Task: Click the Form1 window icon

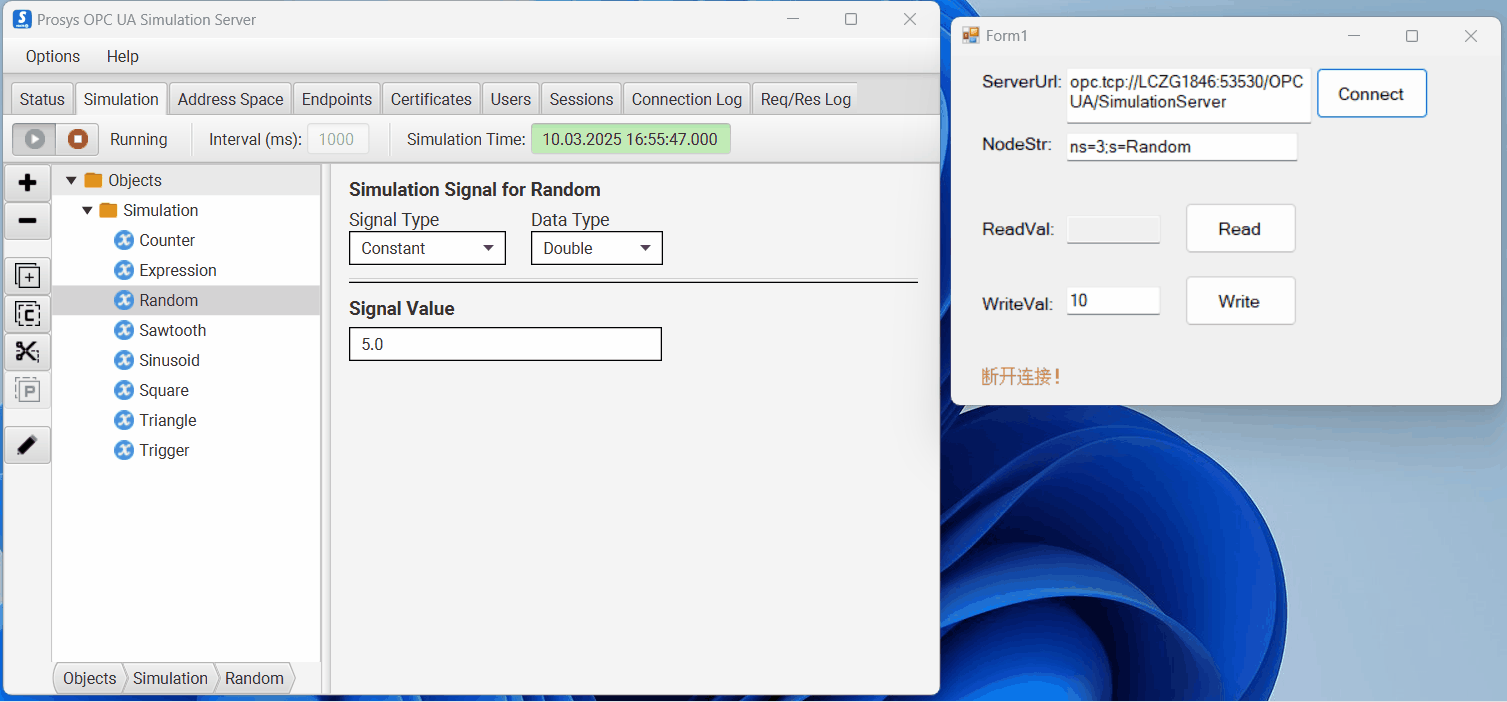Action: [x=971, y=36]
